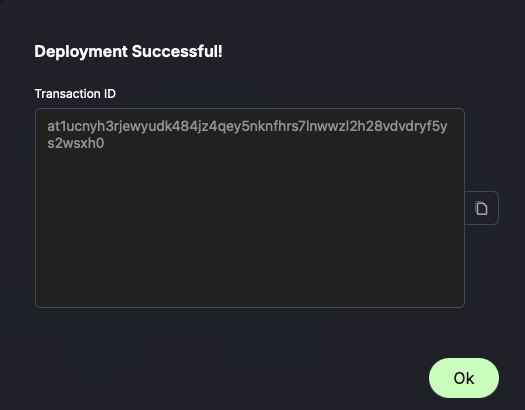The image size is (525, 410).
Task: Click the bottom empty region of the ID textarea
Action: click(250, 268)
